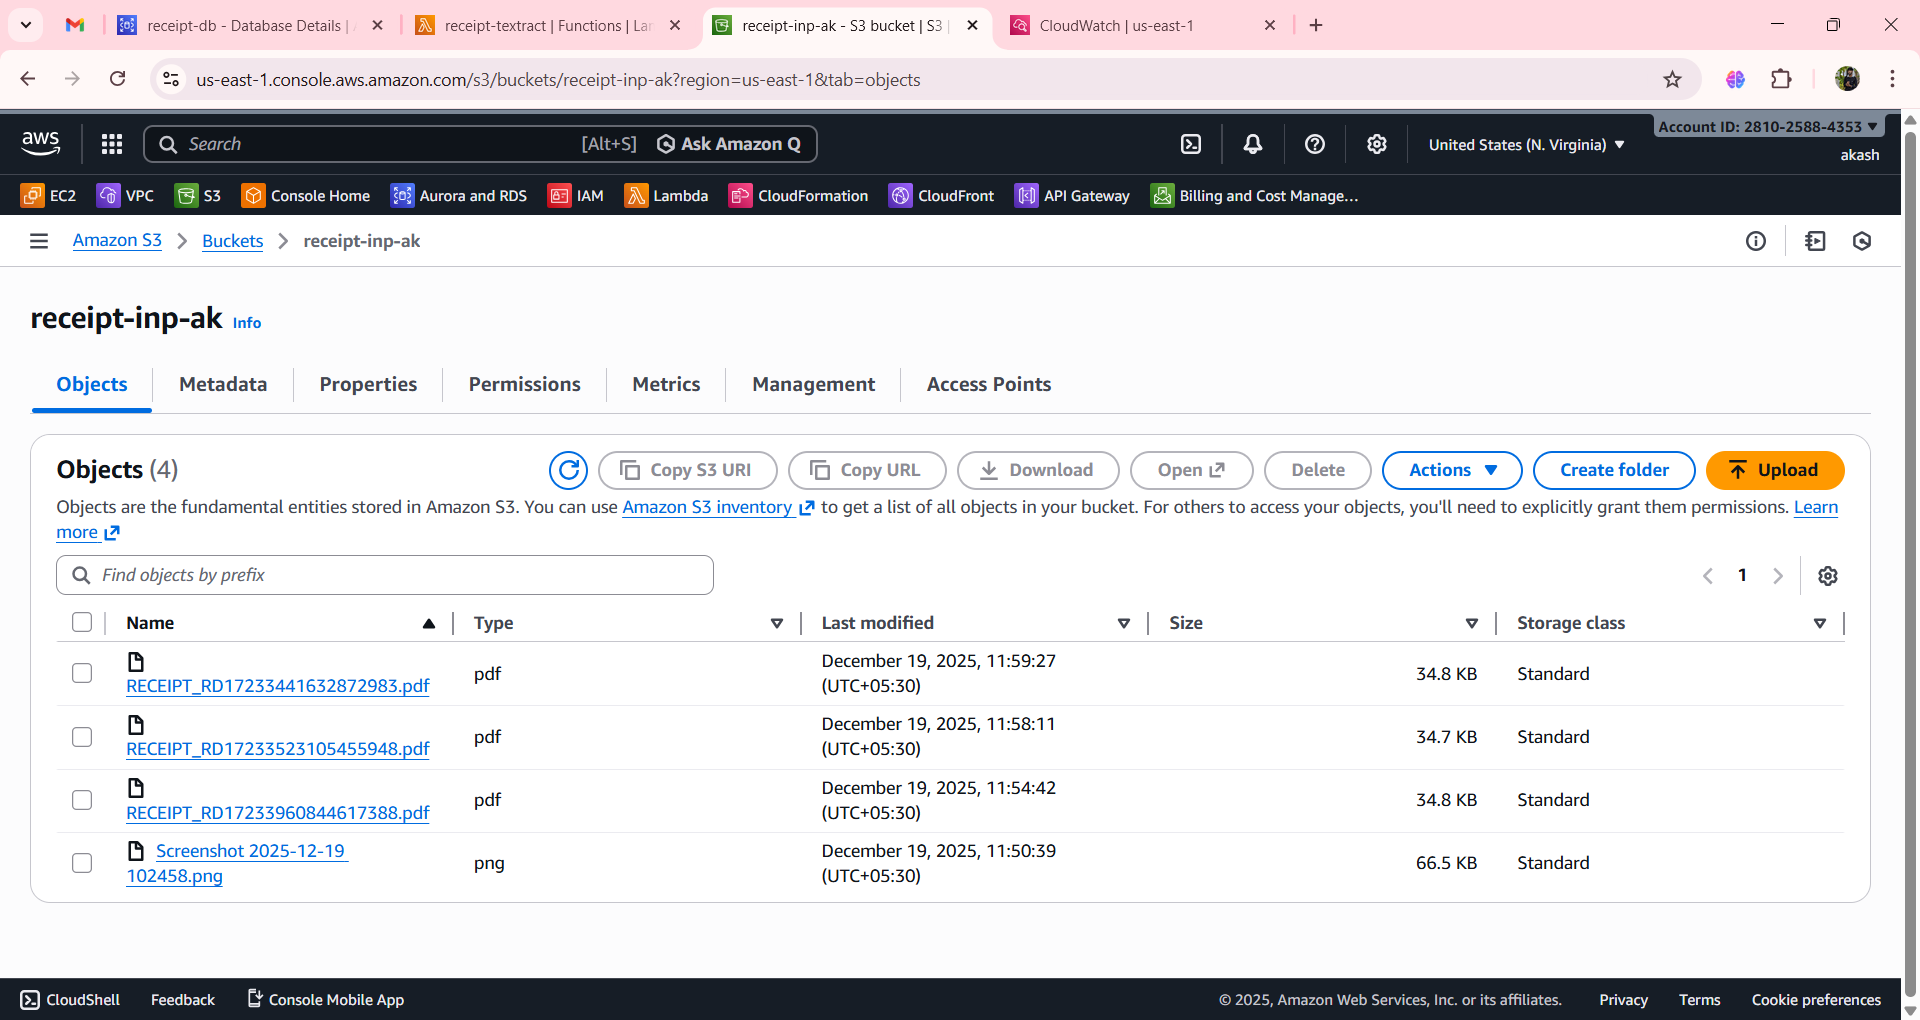This screenshot has height=1020, width=1920.
Task: Open AWS console settings gear
Action: pyautogui.click(x=1377, y=144)
